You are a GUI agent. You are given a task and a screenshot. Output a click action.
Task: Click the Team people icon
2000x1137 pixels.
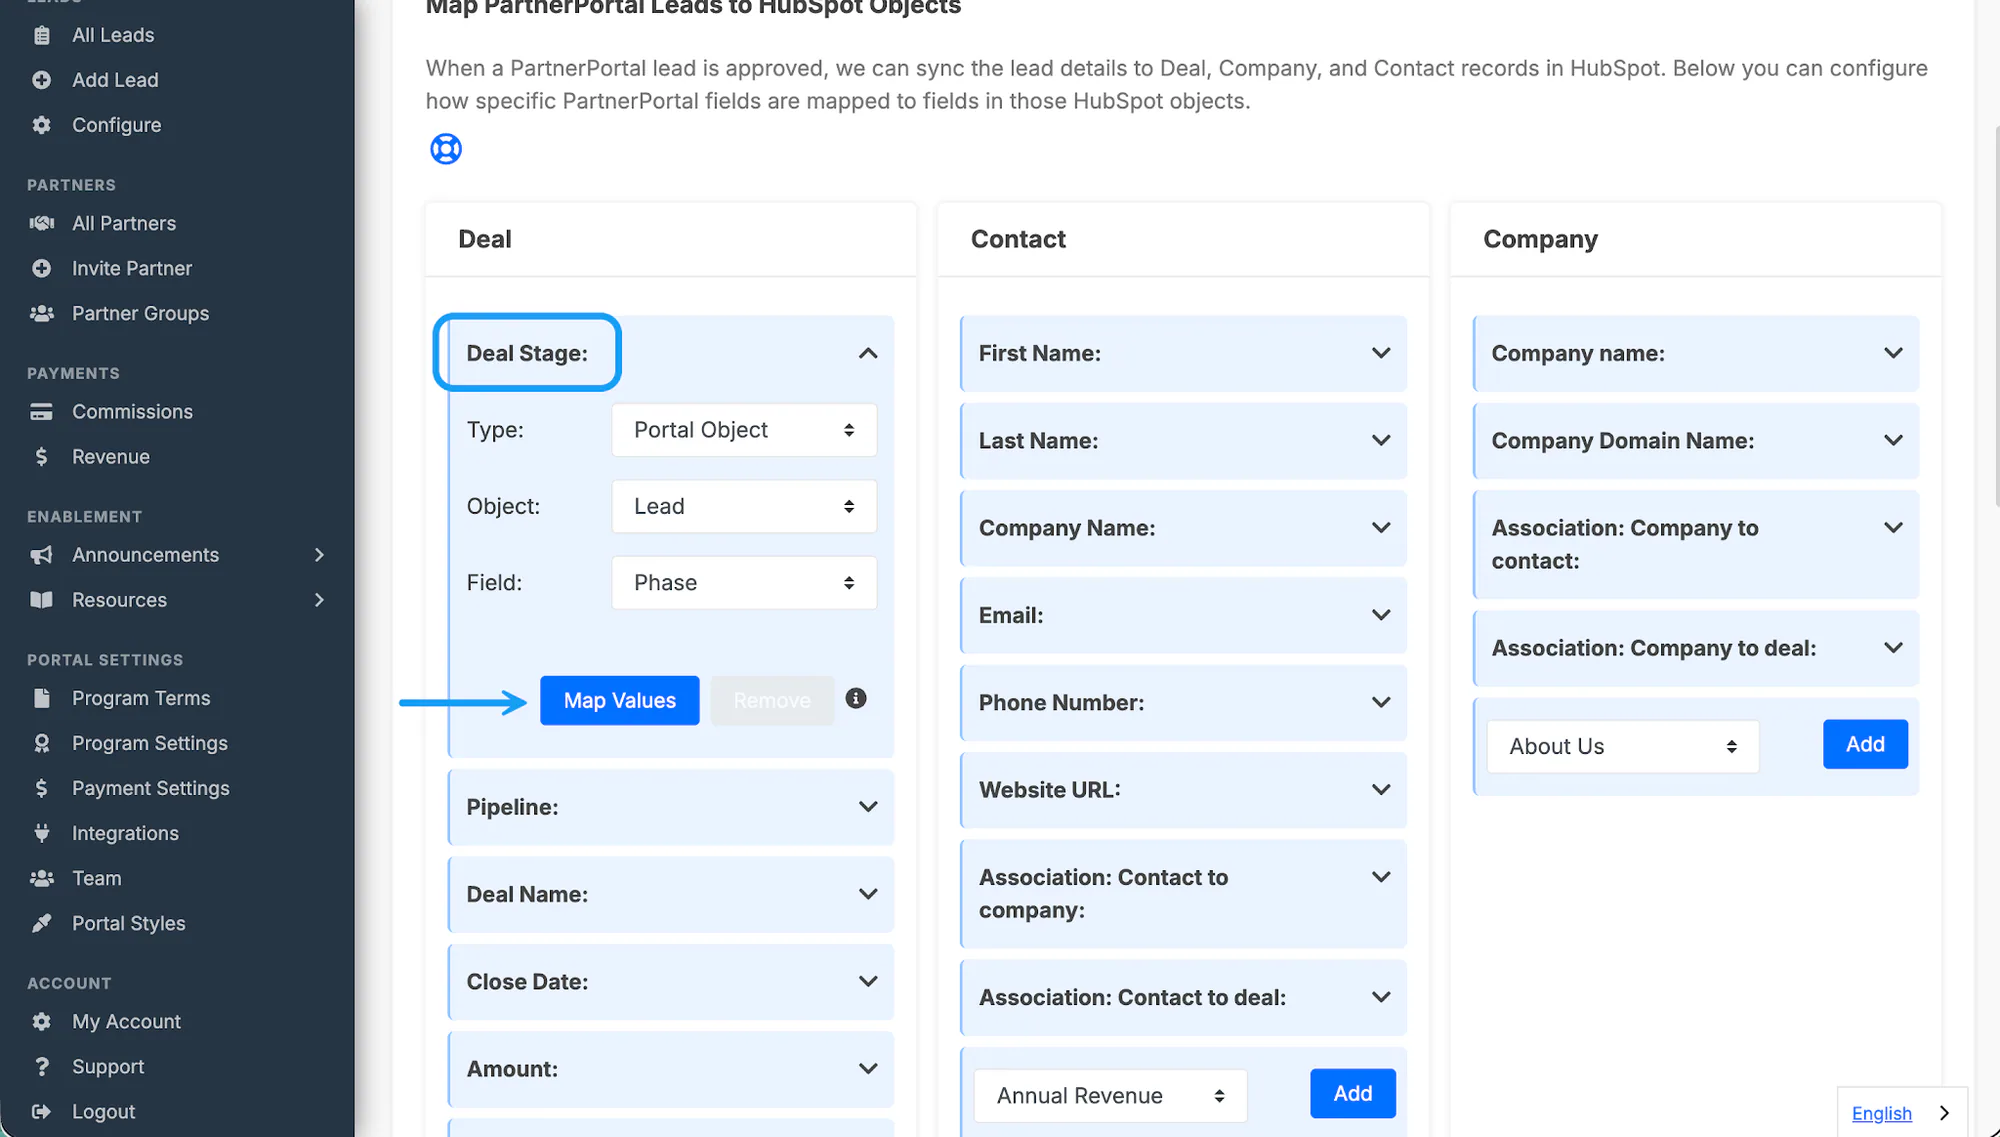[41, 878]
